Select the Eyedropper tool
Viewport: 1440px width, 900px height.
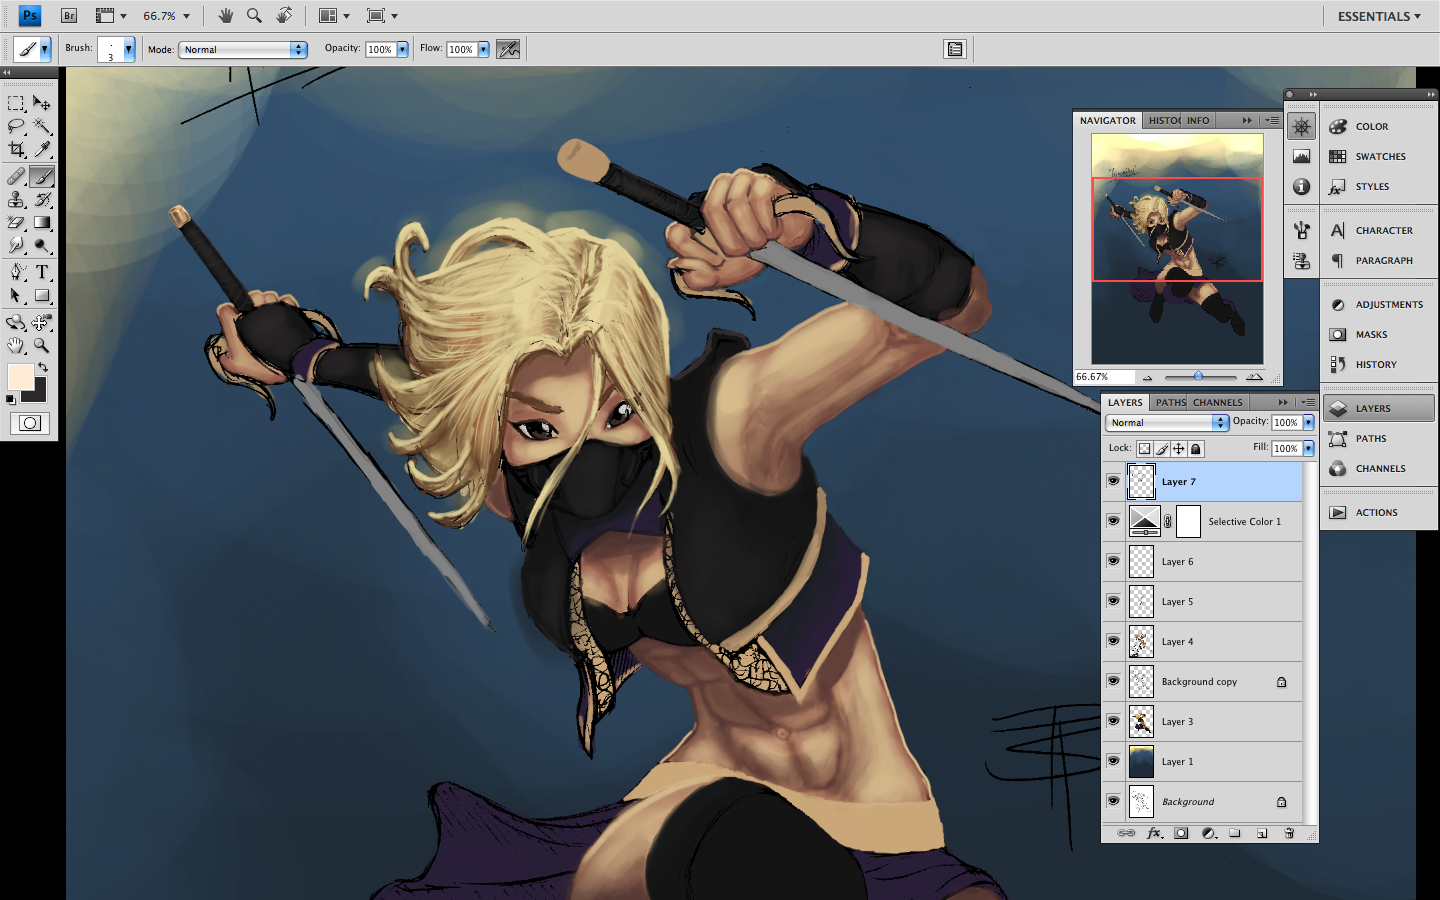pos(42,149)
